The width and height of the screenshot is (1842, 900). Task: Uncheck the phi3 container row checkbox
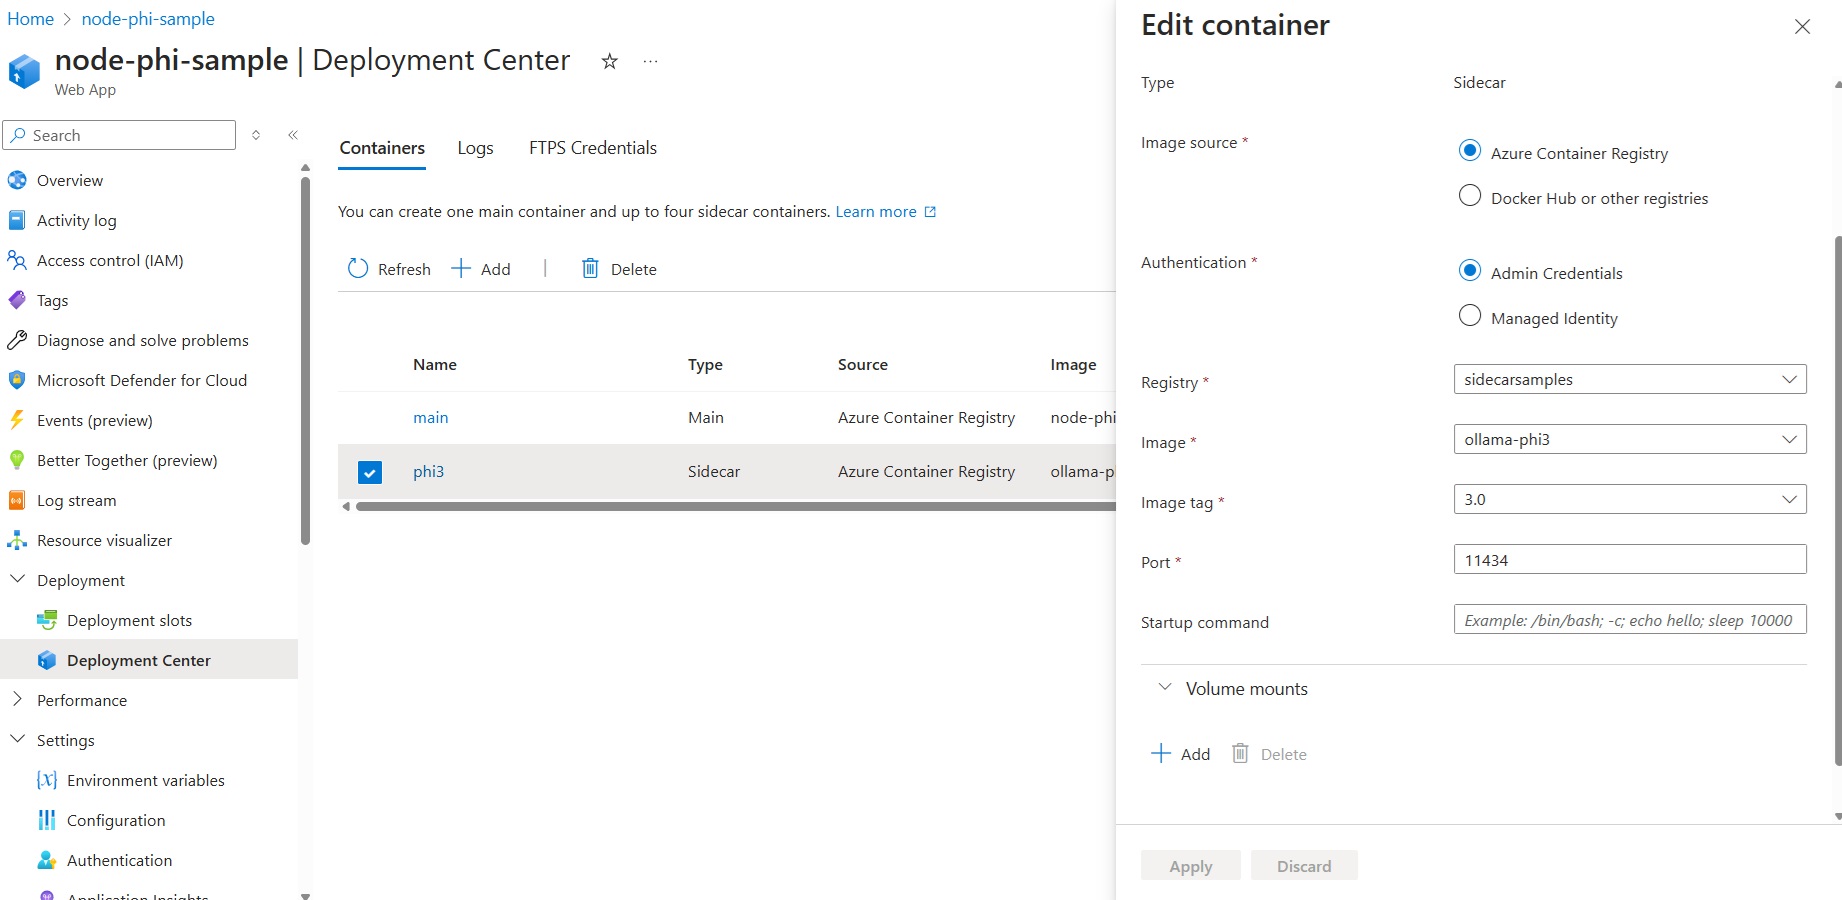tap(370, 472)
